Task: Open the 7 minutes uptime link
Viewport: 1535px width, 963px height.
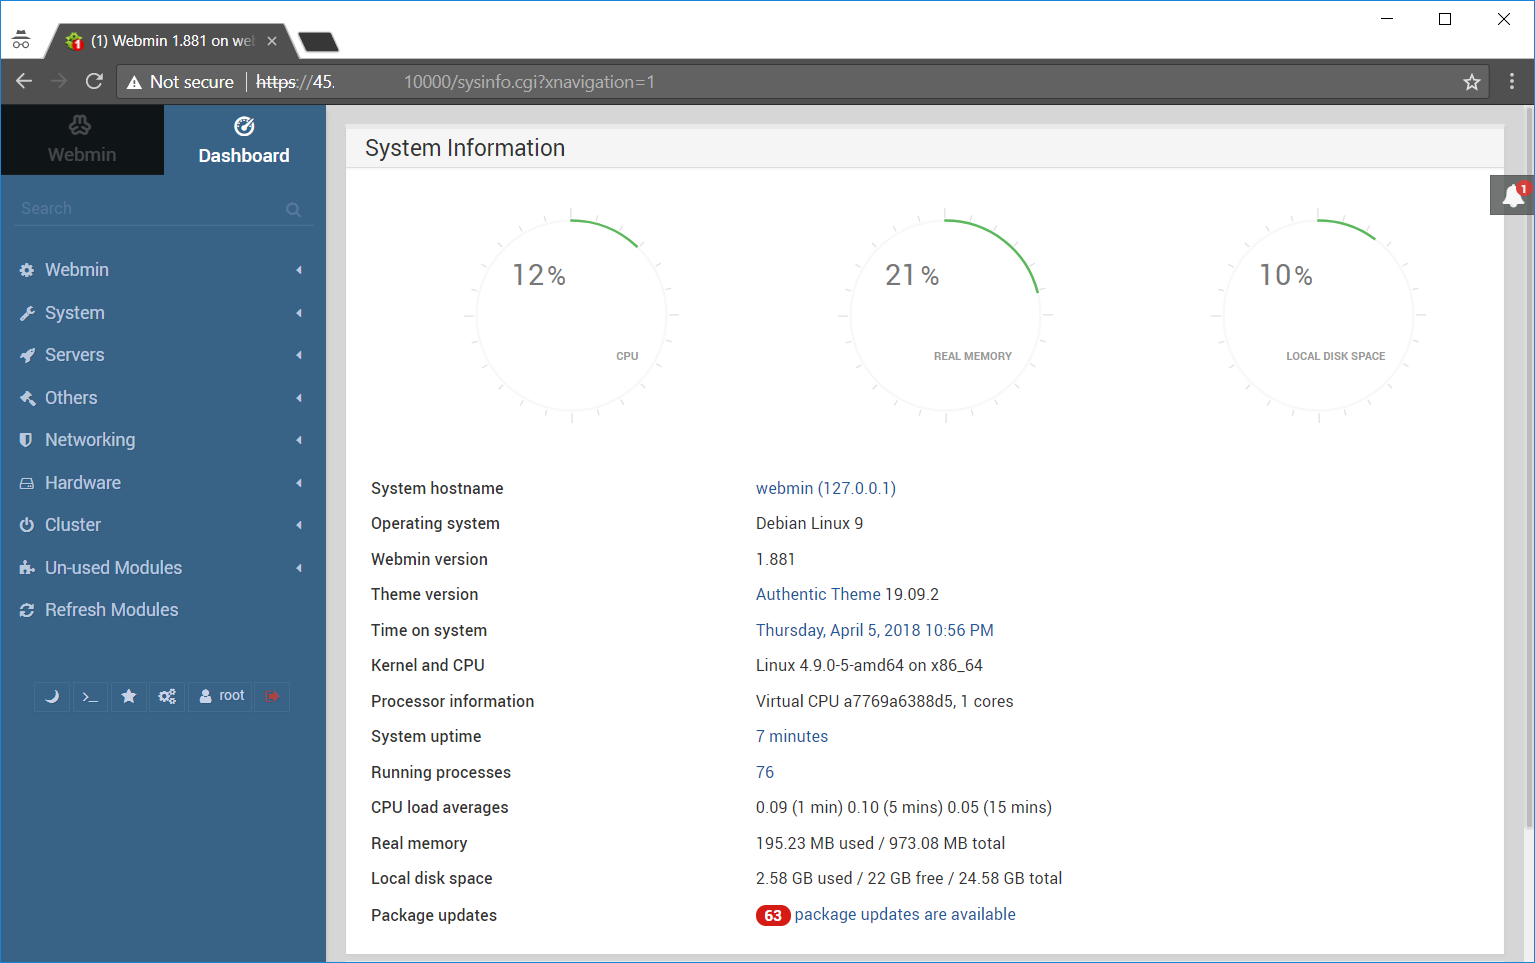Action: pyautogui.click(x=792, y=736)
